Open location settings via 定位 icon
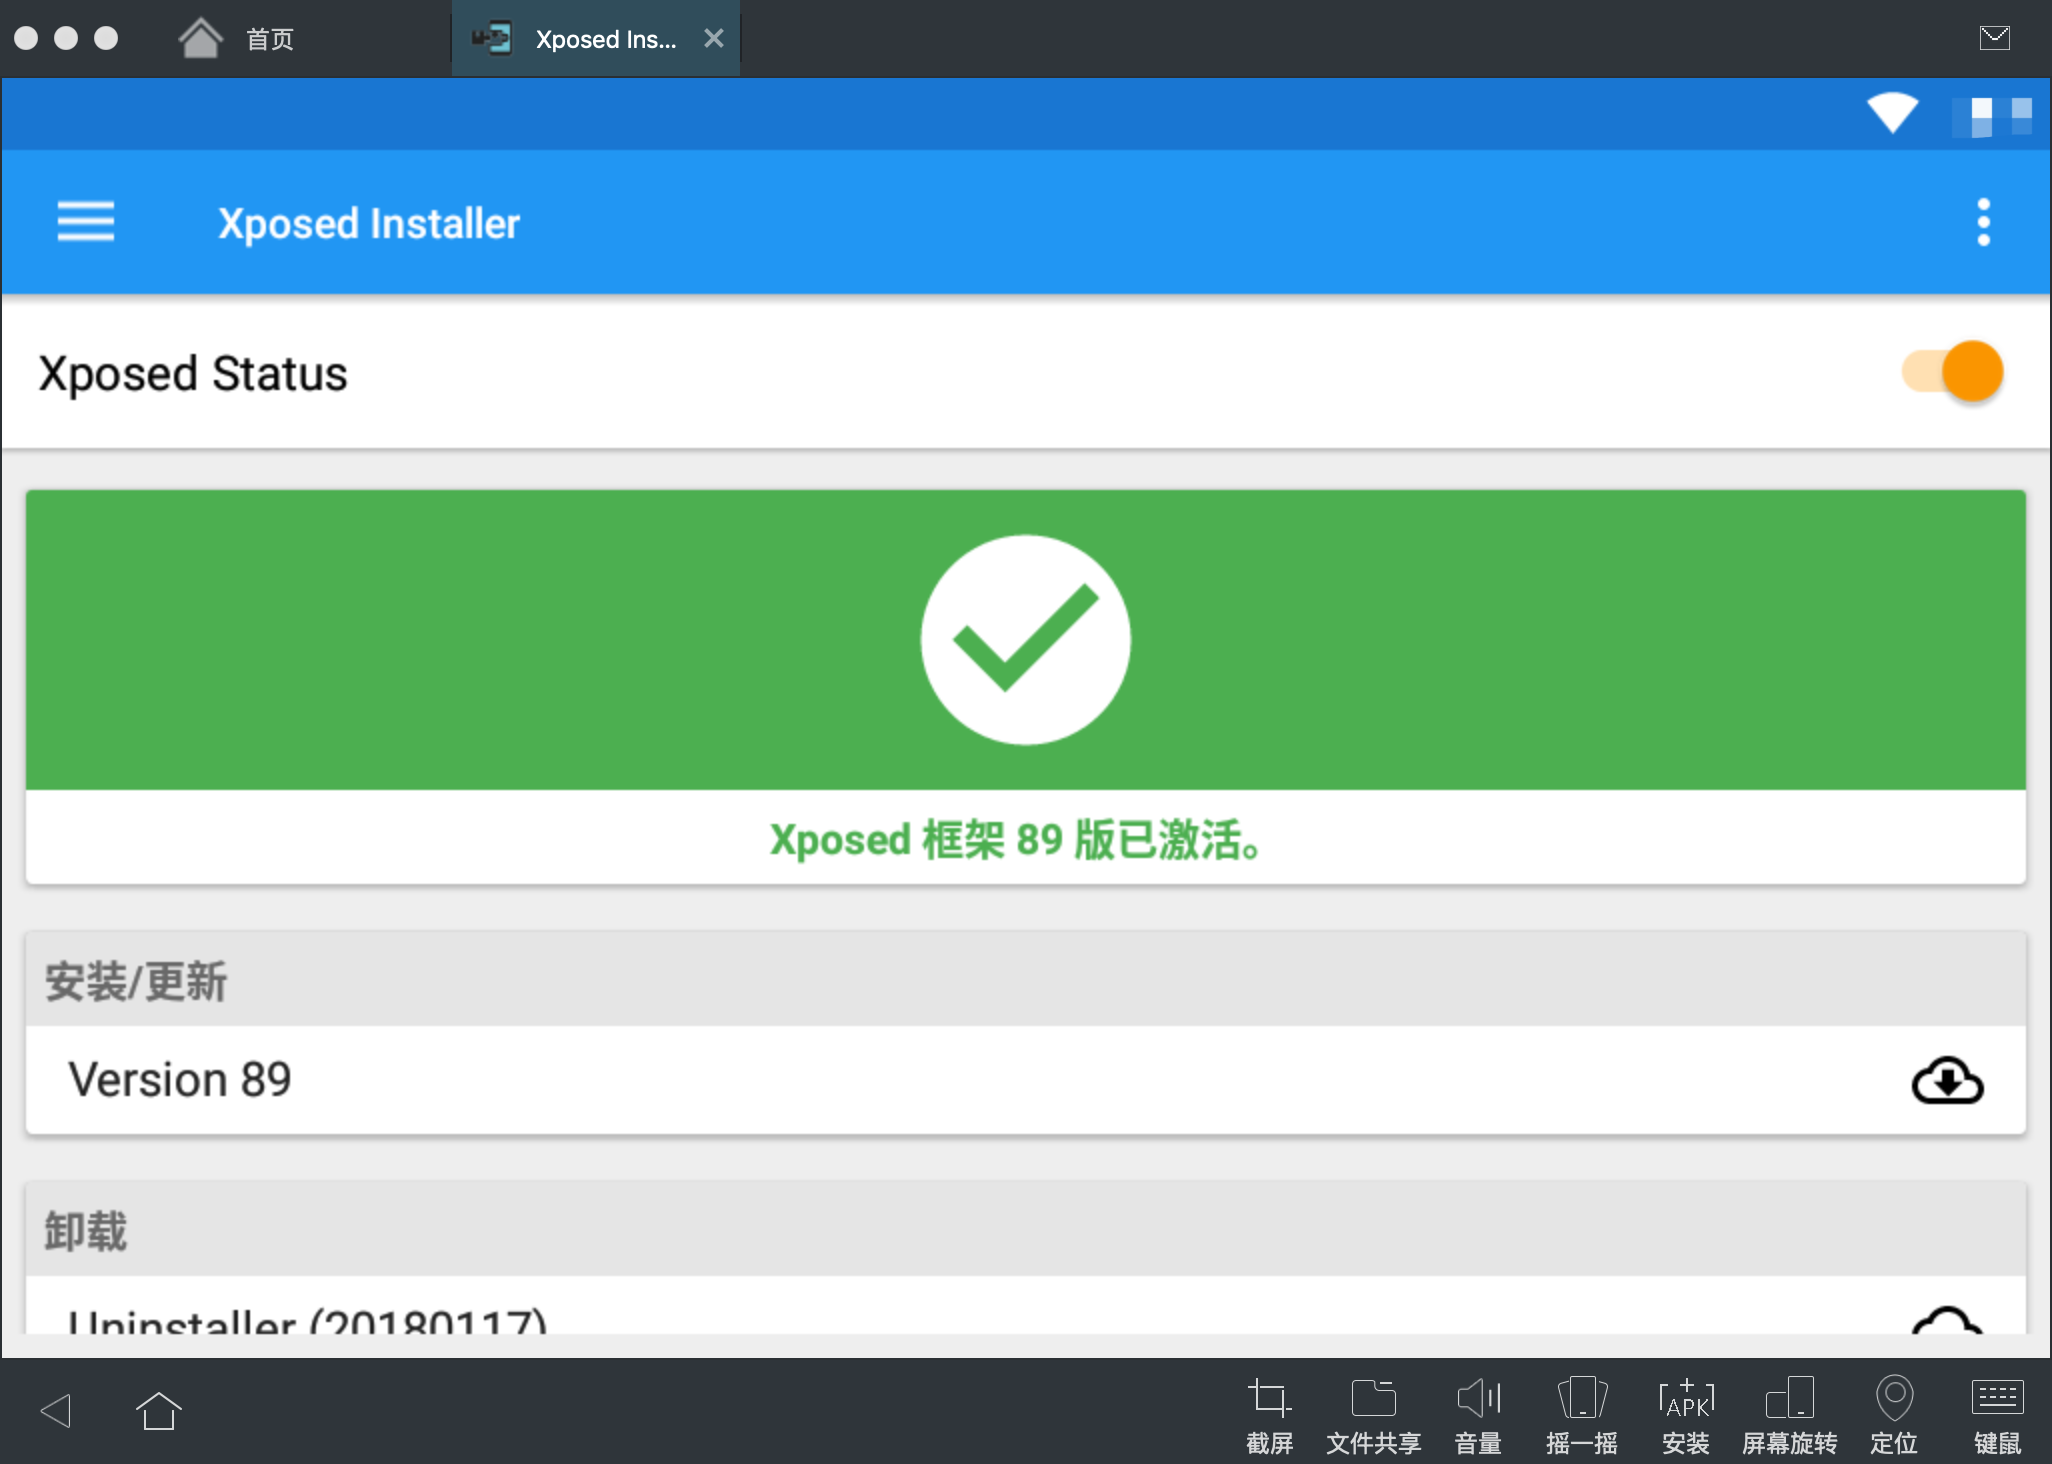The image size is (2052, 1464). (x=1894, y=1410)
